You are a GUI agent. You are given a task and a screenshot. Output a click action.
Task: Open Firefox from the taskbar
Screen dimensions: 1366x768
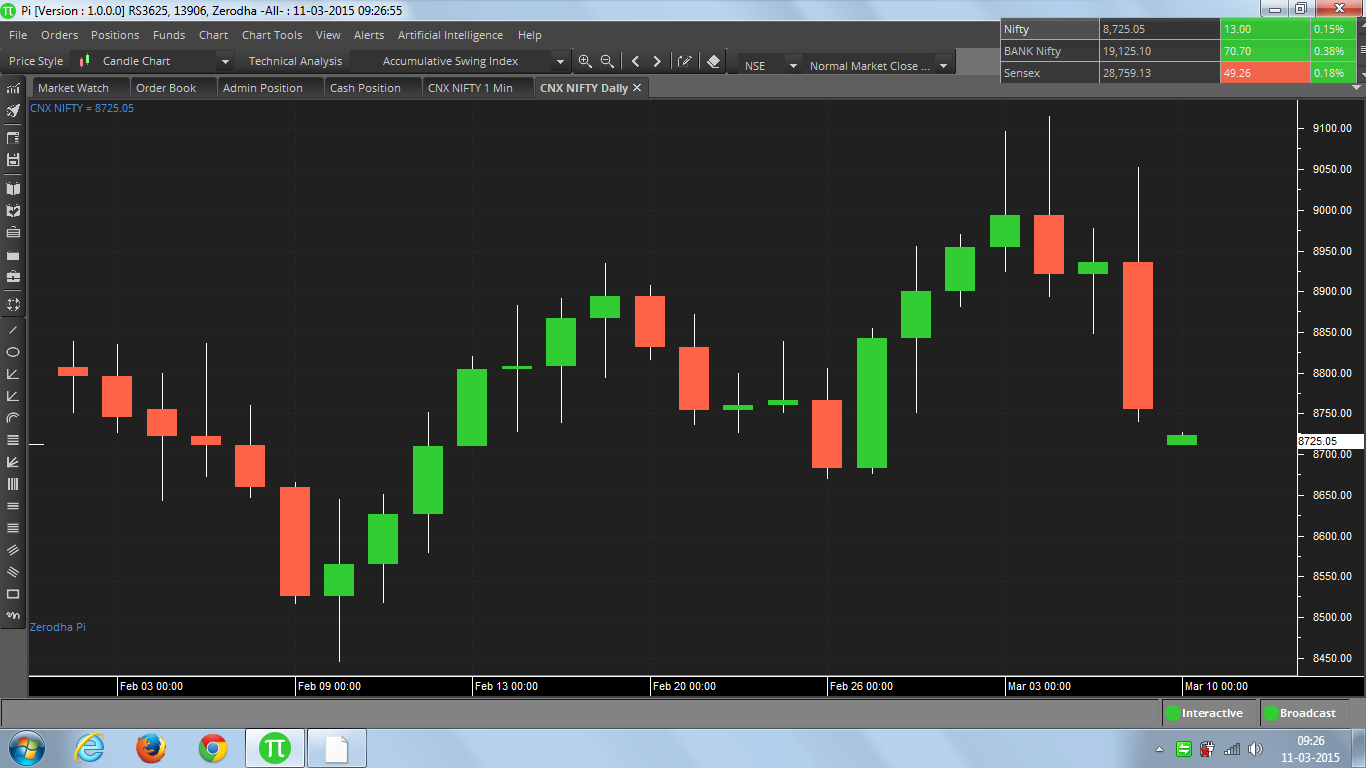click(x=151, y=747)
